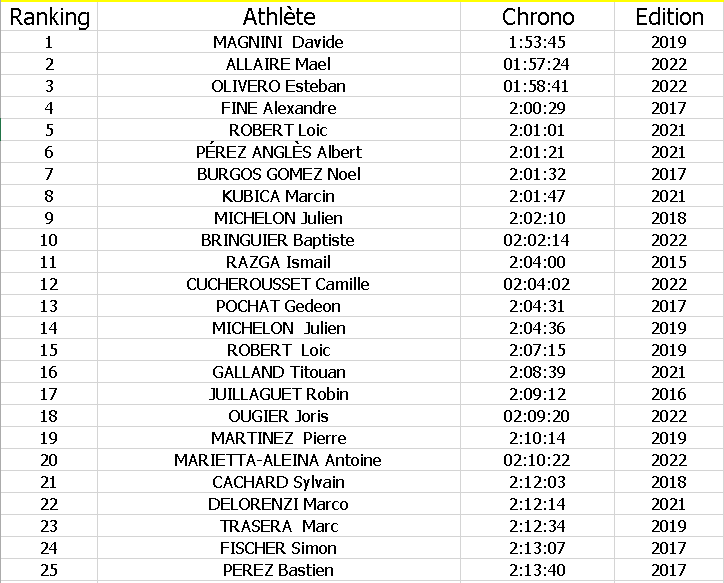724x583 pixels.
Task: Select MARIETTA-ALEINA Antoine cell
Action: tap(279, 460)
